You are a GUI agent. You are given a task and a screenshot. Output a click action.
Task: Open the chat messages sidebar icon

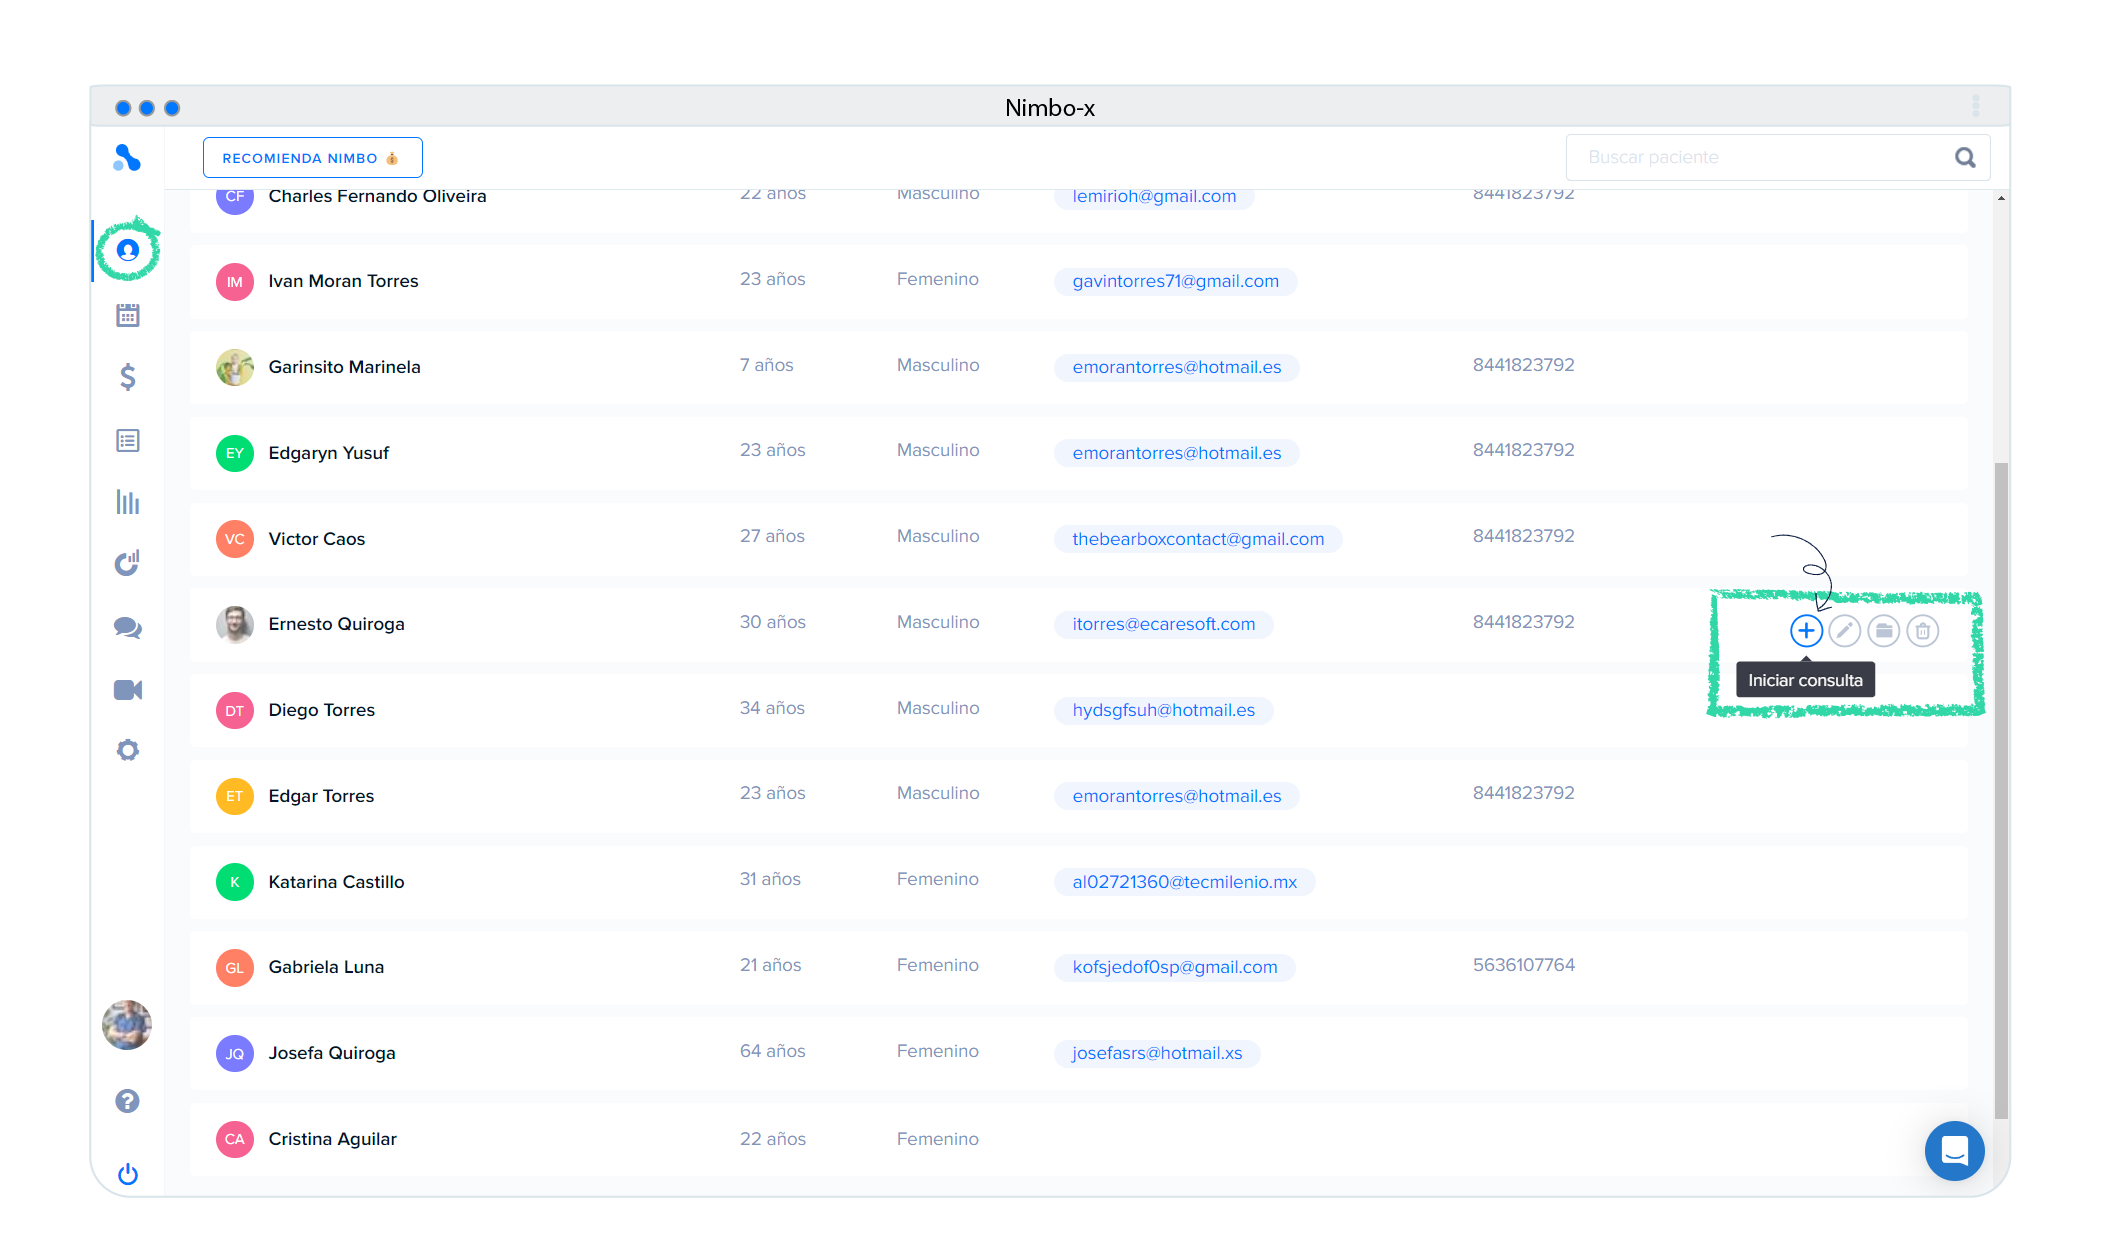coord(128,628)
